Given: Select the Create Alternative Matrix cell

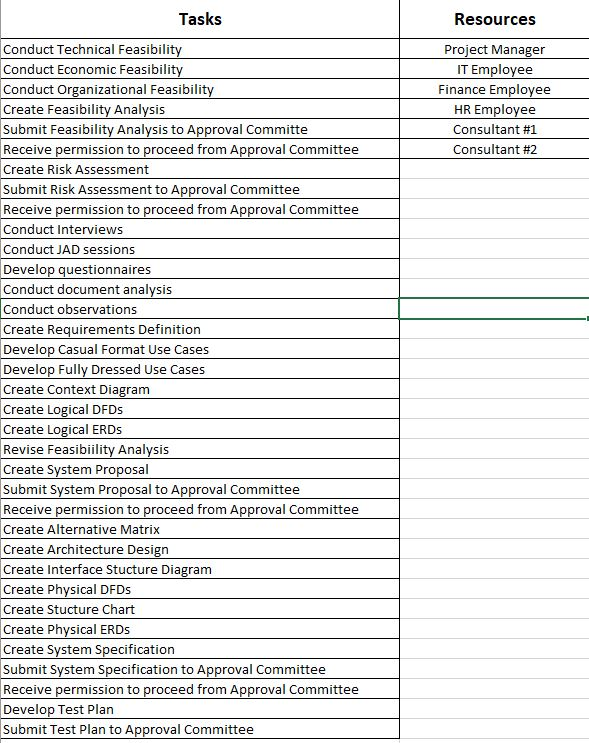Looking at the screenshot, I should tap(200, 529).
